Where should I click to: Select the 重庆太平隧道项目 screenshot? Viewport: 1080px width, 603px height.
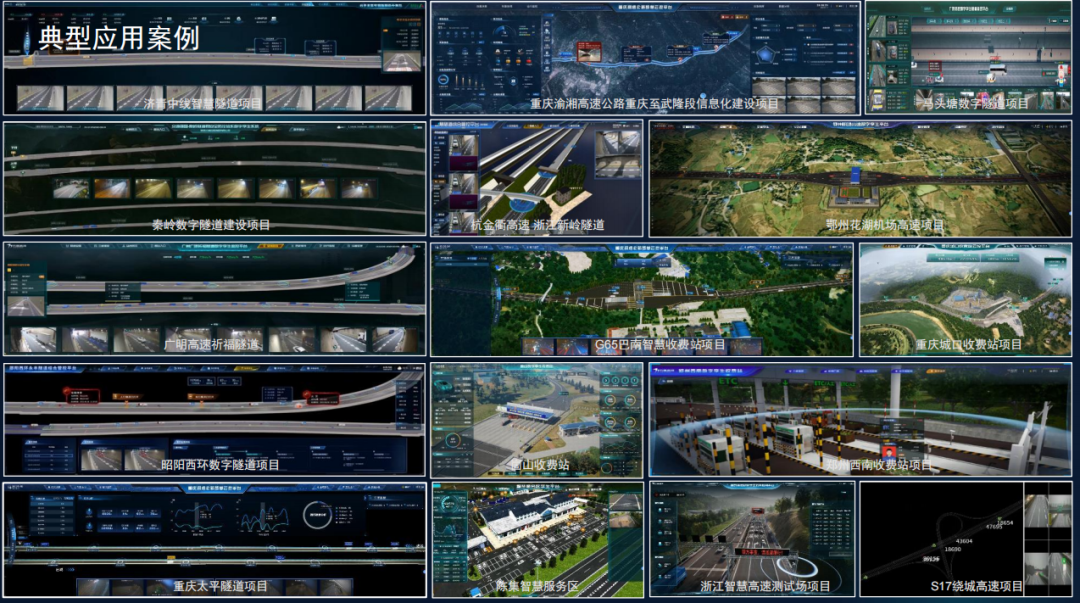tap(214, 540)
